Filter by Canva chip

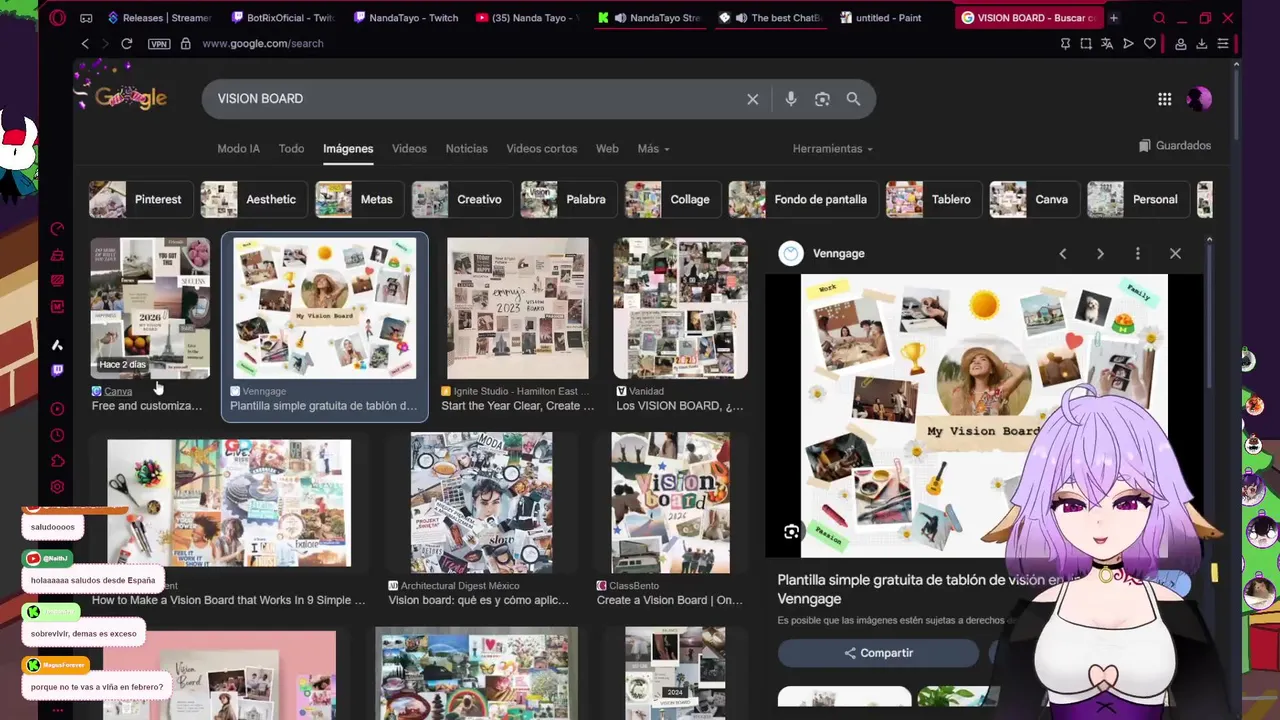click(x=1033, y=200)
